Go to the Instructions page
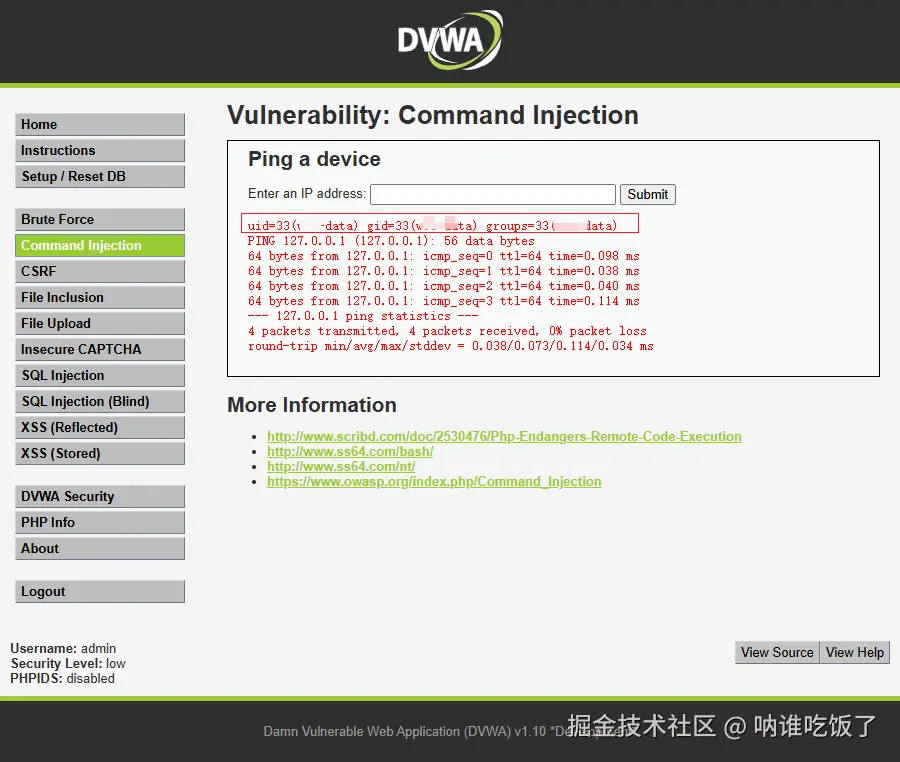The width and height of the screenshot is (900, 762). coord(100,150)
